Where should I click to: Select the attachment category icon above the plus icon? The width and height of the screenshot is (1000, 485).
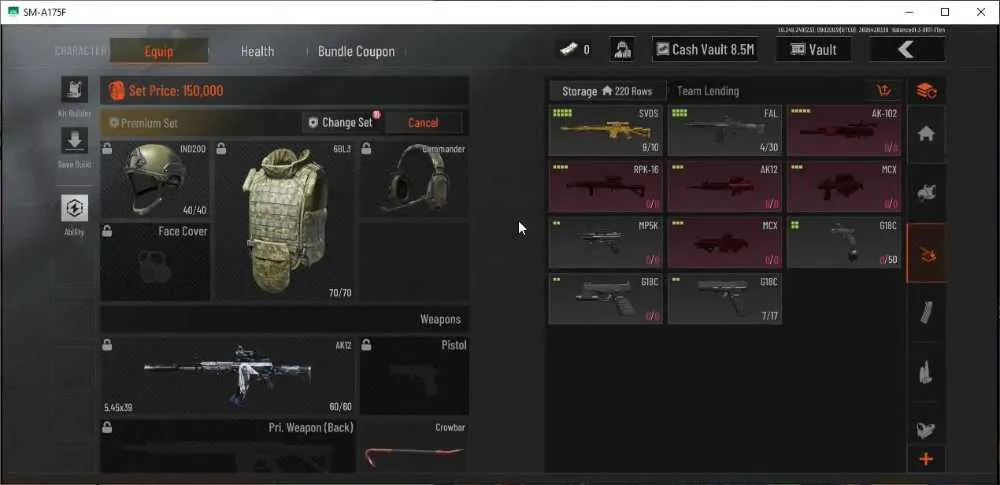pos(926,429)
